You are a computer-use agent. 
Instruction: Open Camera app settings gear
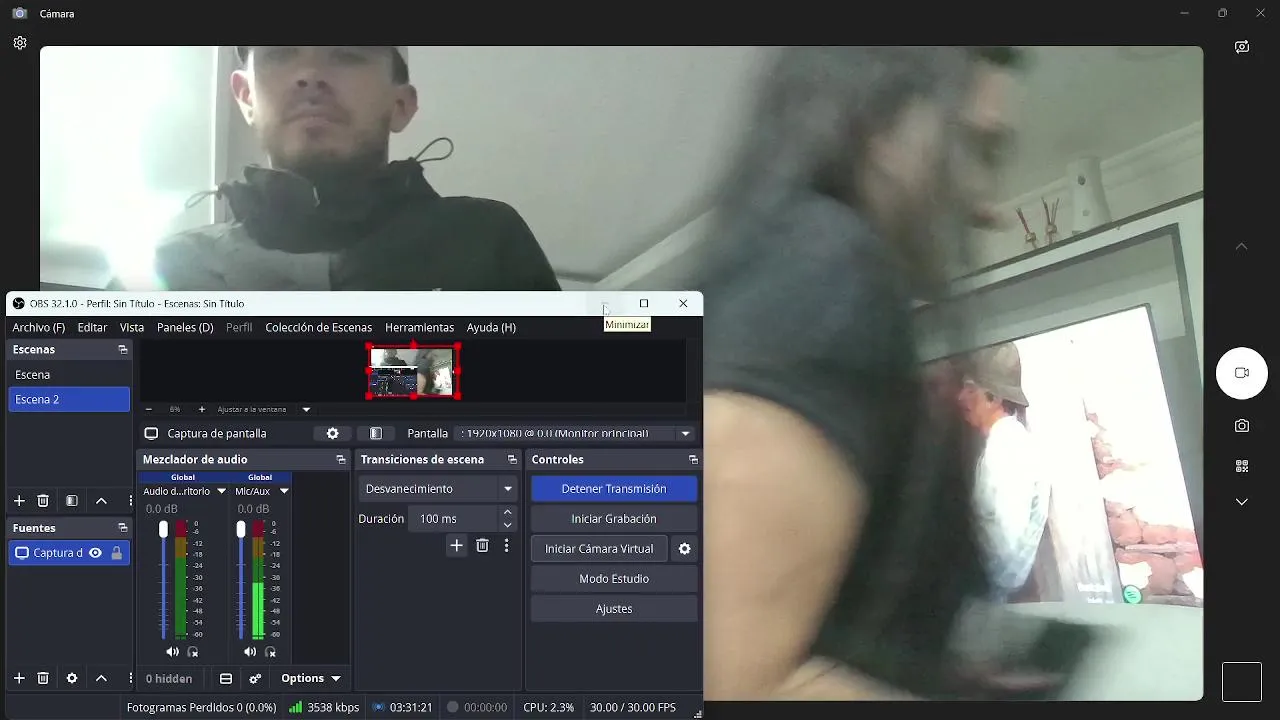[x=20, y=43]
